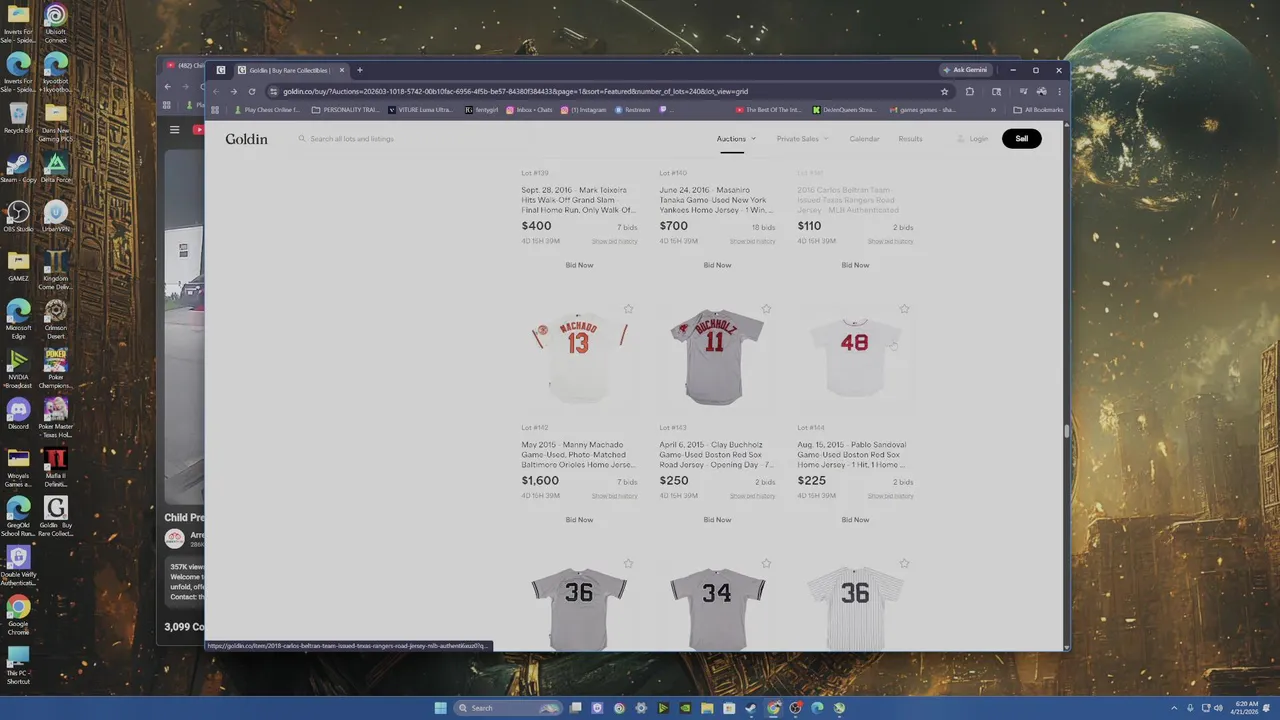This screenshot has height=720, width=1280.
Task: Open the YouTube hamburger menu in background window
Action: point(174,129)
